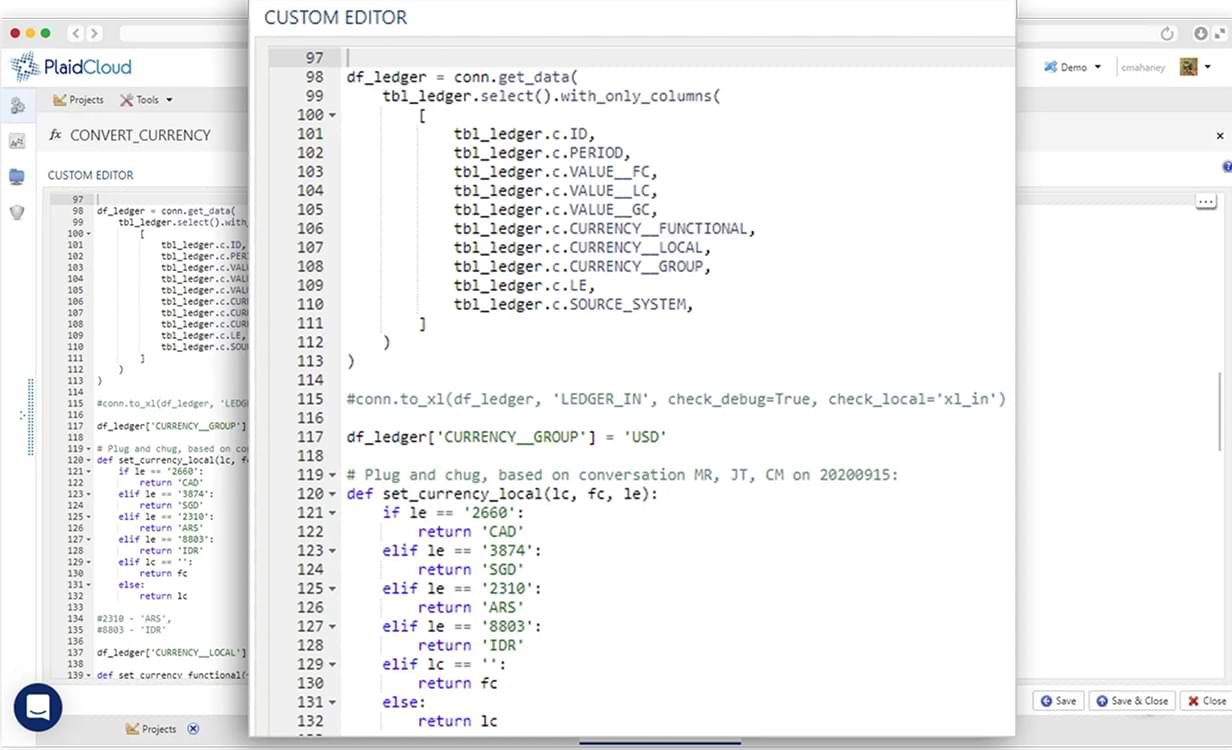The width and height of the screenshot is (1232, 750).
Task: Click 'df_ledger = conn.get_data(' in enlarged editor
Action: click(x=463, y=77)
